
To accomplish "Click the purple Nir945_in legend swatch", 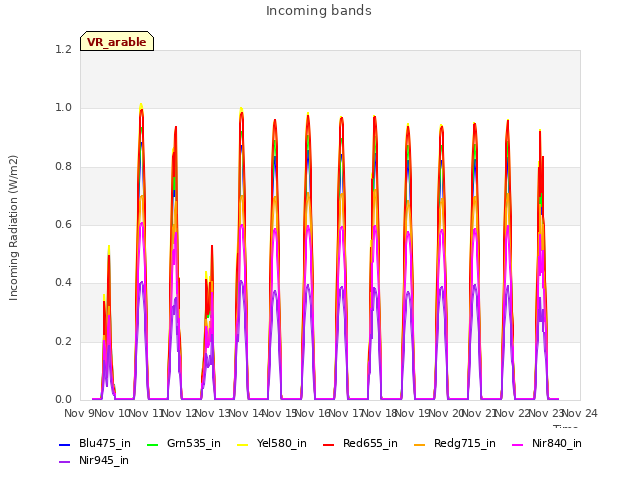I will [65, 462].
